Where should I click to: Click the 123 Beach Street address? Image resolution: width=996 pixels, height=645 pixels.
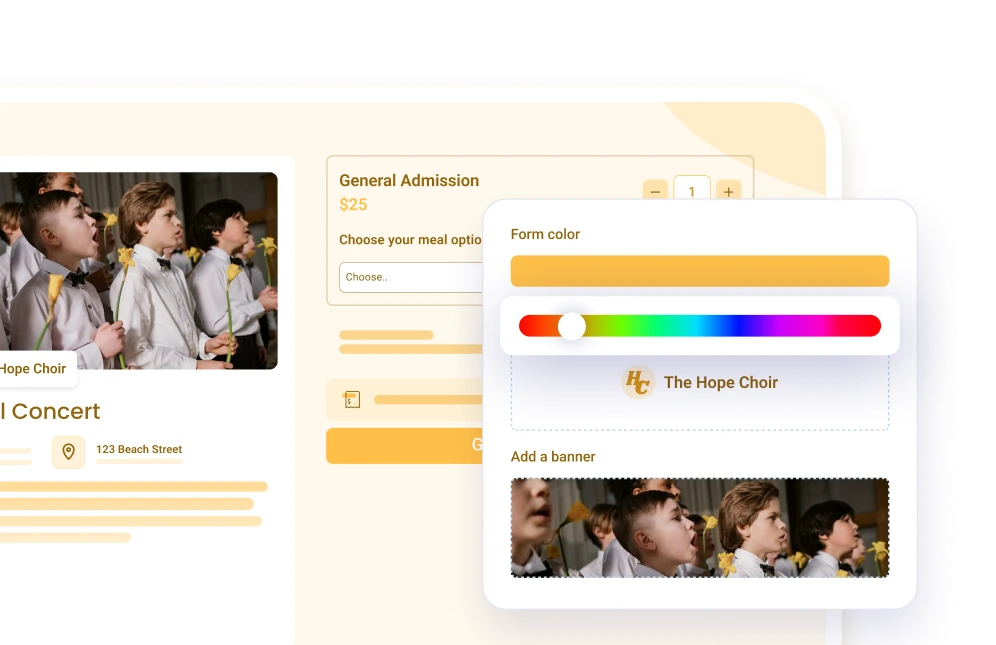coord(139,449)
